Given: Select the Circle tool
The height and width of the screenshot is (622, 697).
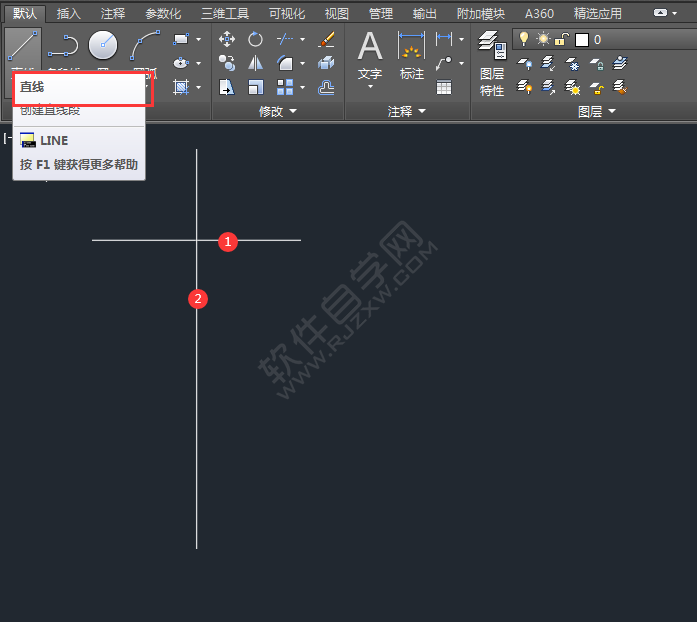Looking at the screenshot, I should click(103, 46).
